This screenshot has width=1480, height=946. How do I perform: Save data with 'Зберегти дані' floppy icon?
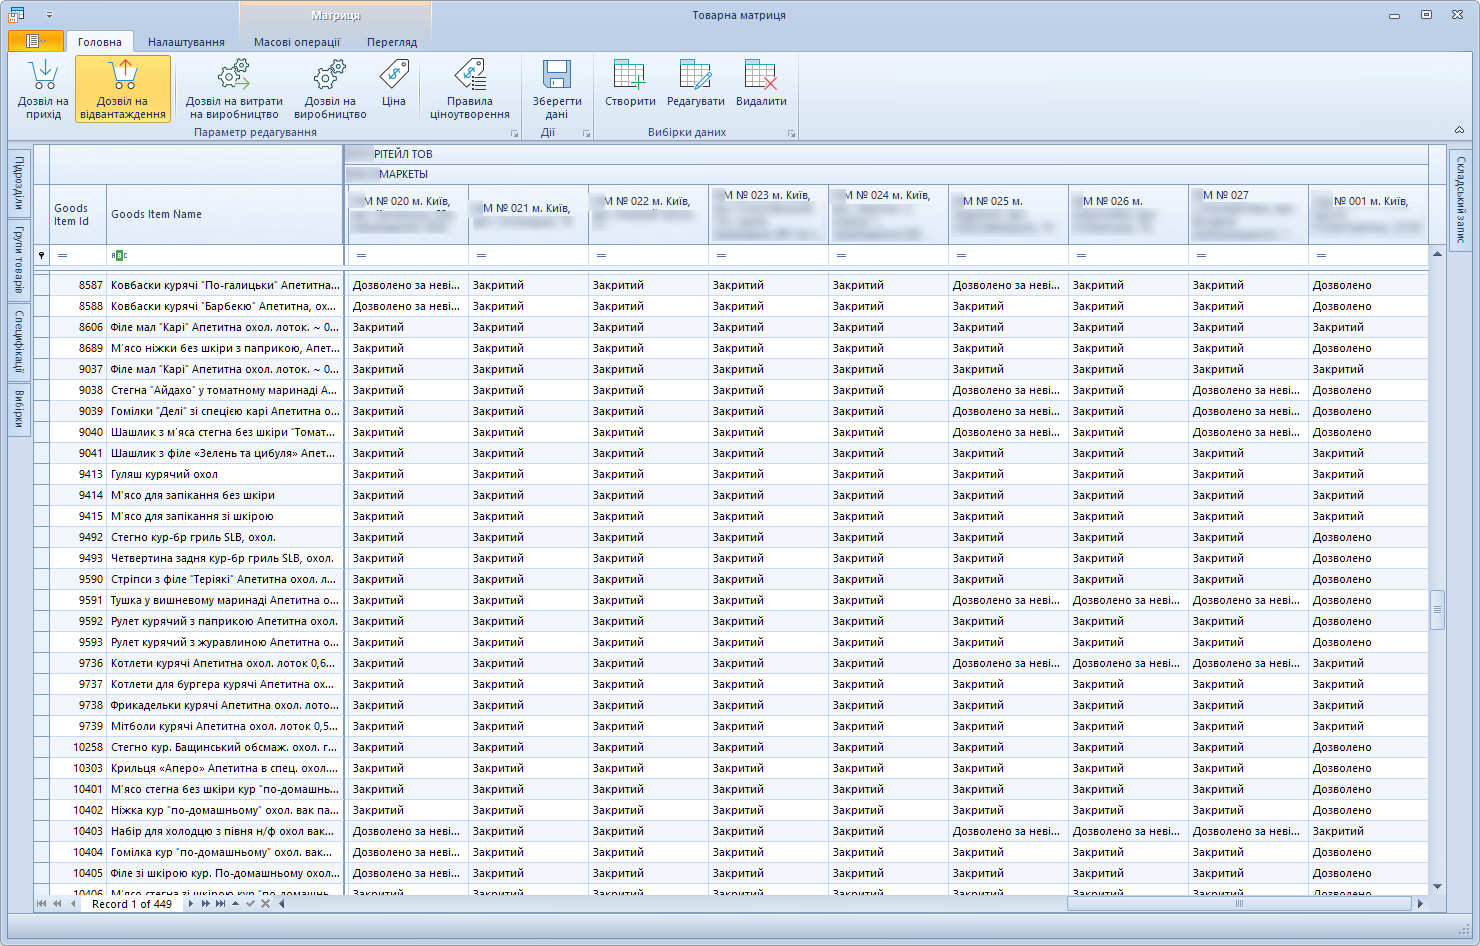pyautogui.click(x=557, y=74)
